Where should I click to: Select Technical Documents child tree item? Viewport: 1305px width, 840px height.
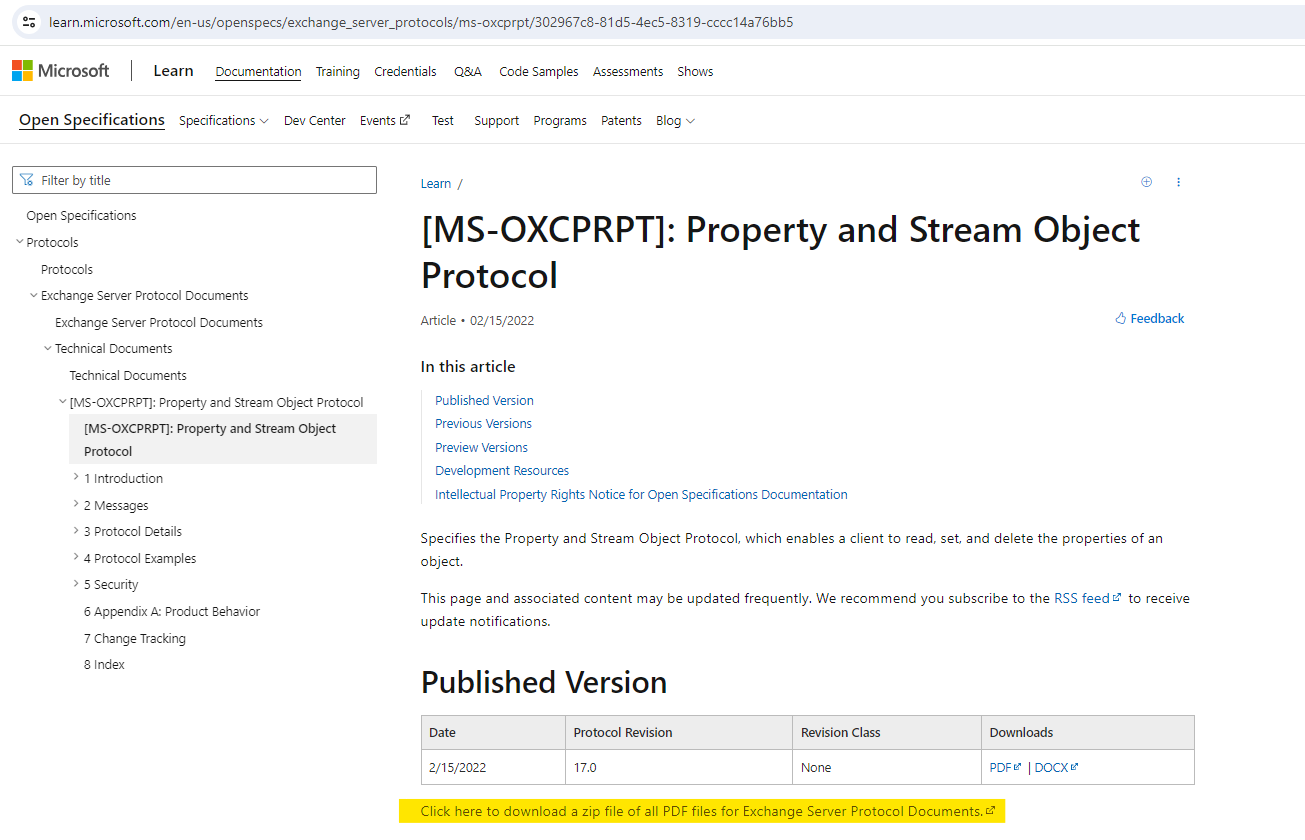click(128, 376)
